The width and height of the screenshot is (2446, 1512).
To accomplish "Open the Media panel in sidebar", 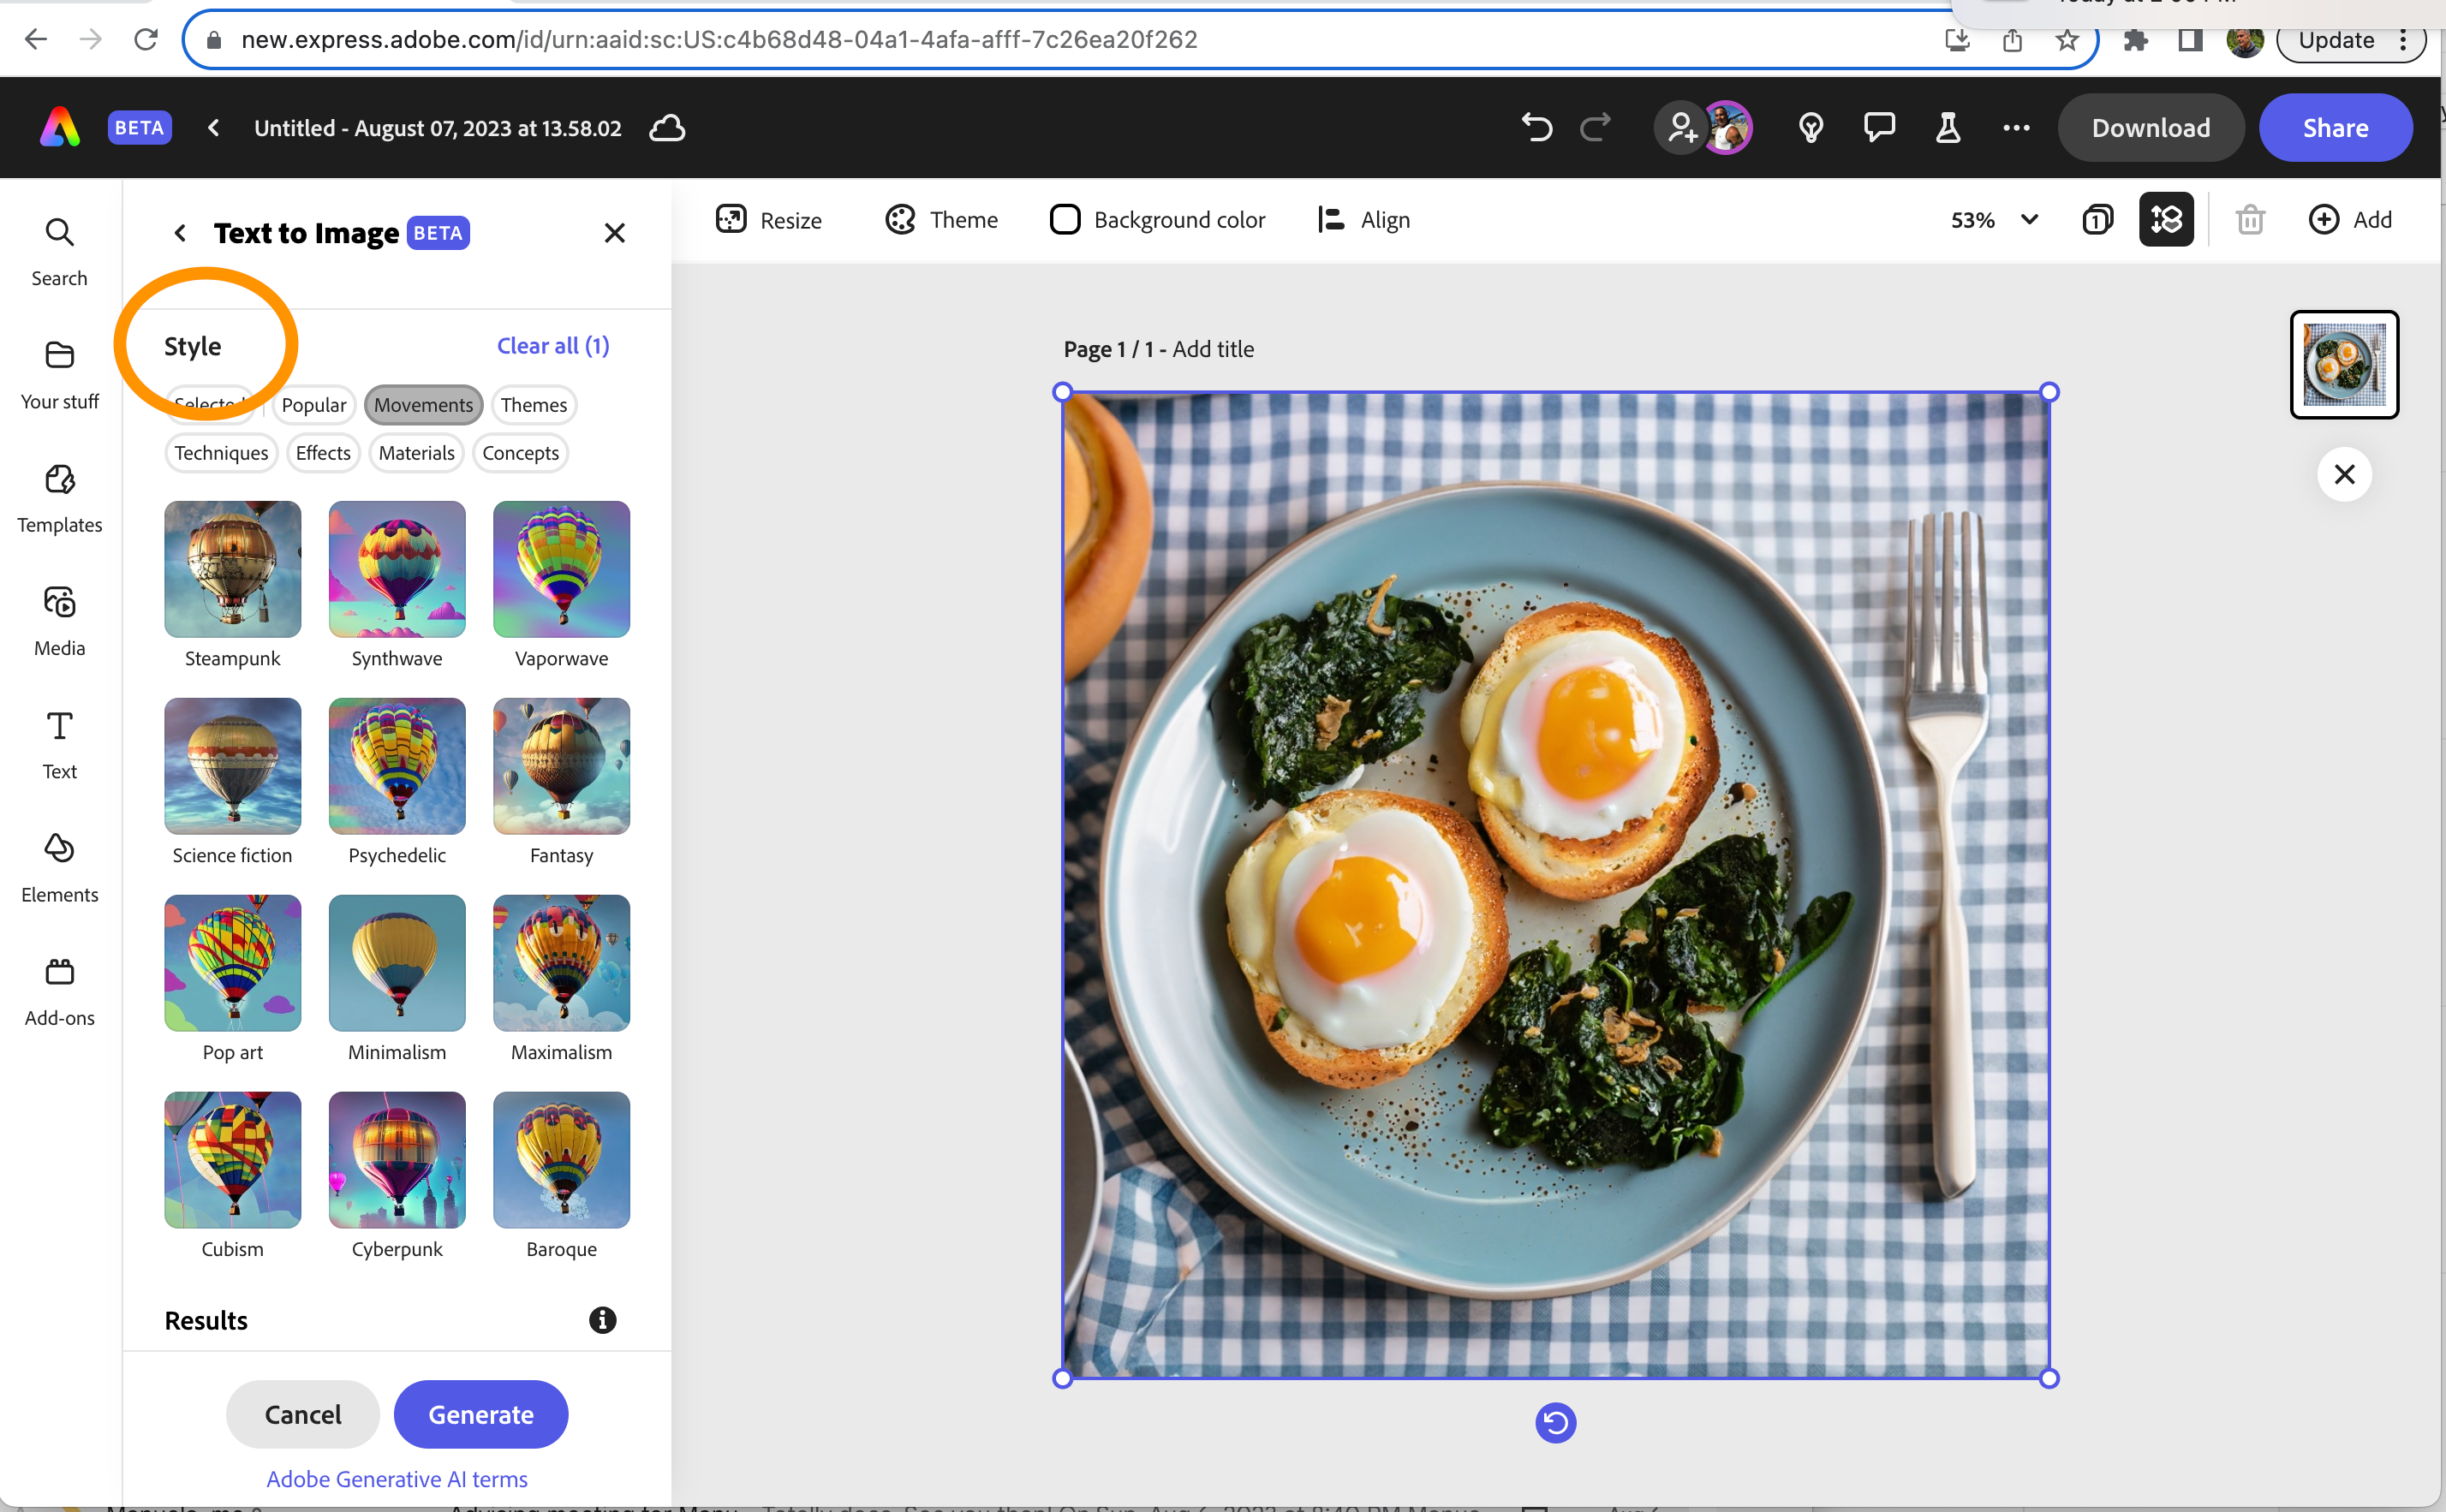I will click(x=59, y=620).
